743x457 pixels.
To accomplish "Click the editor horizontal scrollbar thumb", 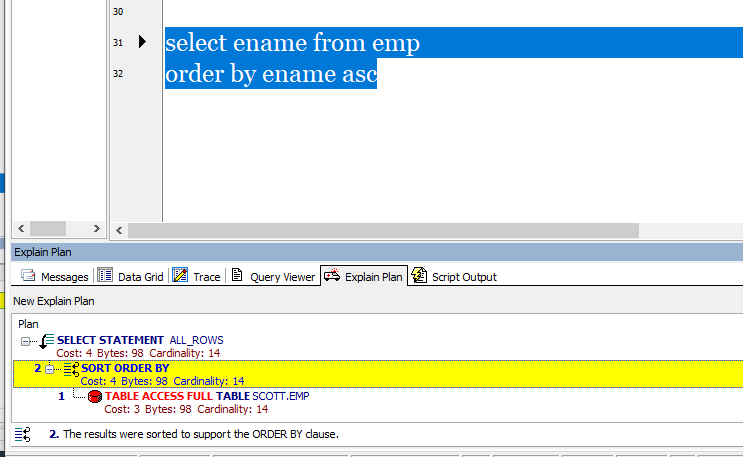I will pyautogui.click(x=383, y=230).
